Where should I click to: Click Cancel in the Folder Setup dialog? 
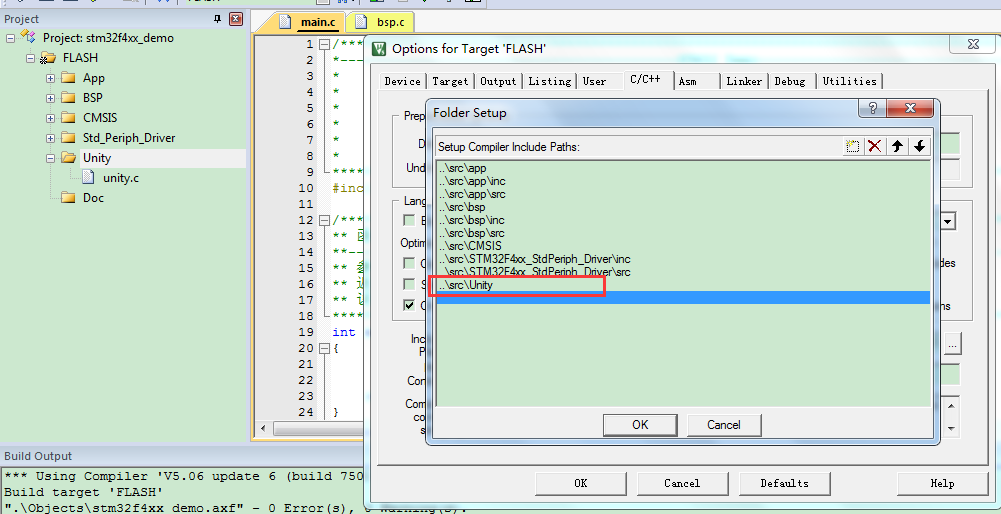pos(723,425)
